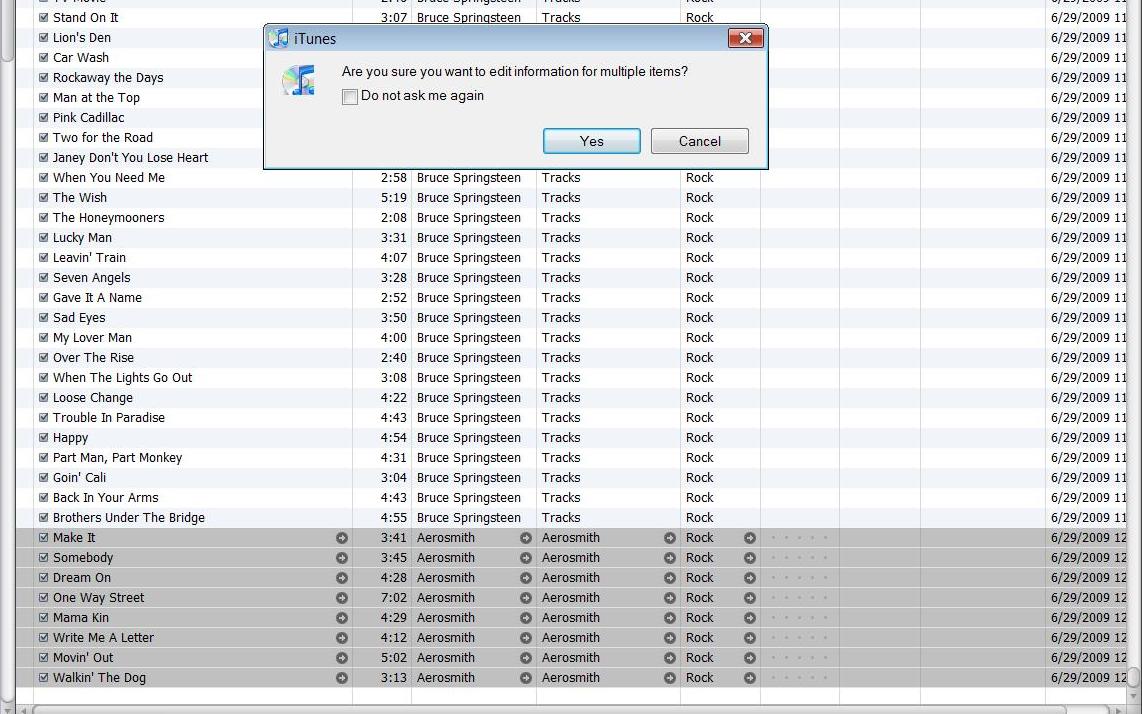Select the song 'Back In Your Arms'
Screen dimensions: 1142x714
pos(106,498)
